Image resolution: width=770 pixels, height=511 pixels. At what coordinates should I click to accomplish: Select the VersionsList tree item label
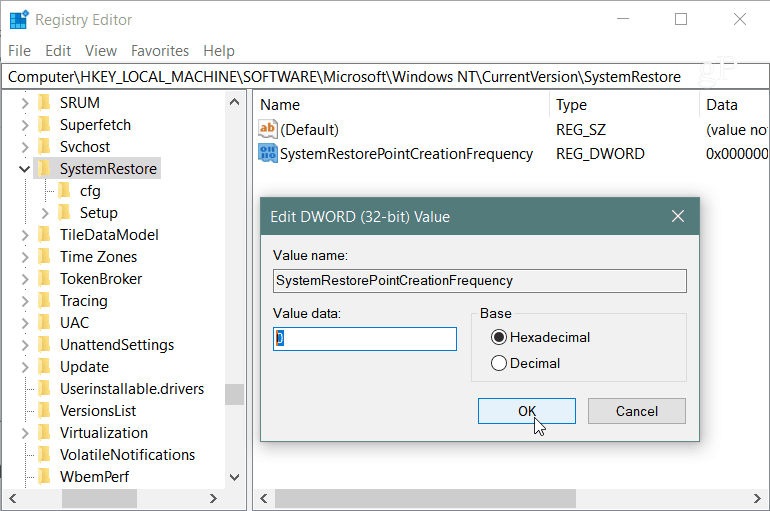[98, 411]
